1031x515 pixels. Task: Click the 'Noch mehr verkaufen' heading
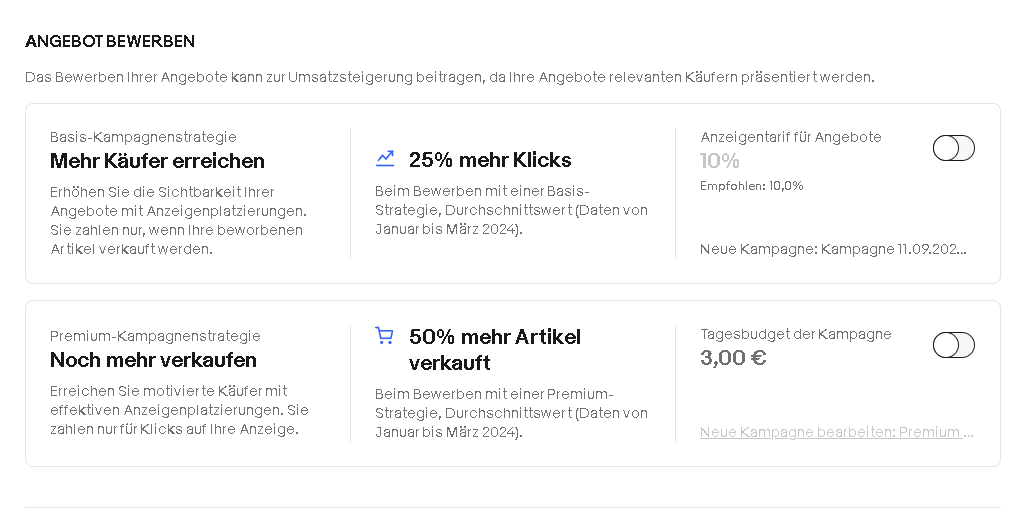(x=153, y=360)
